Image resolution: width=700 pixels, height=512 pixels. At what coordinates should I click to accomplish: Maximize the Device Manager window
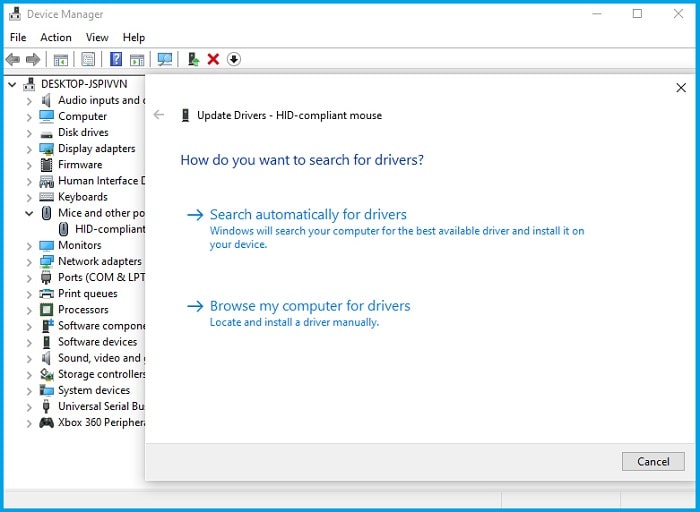(x=638, y=14)
